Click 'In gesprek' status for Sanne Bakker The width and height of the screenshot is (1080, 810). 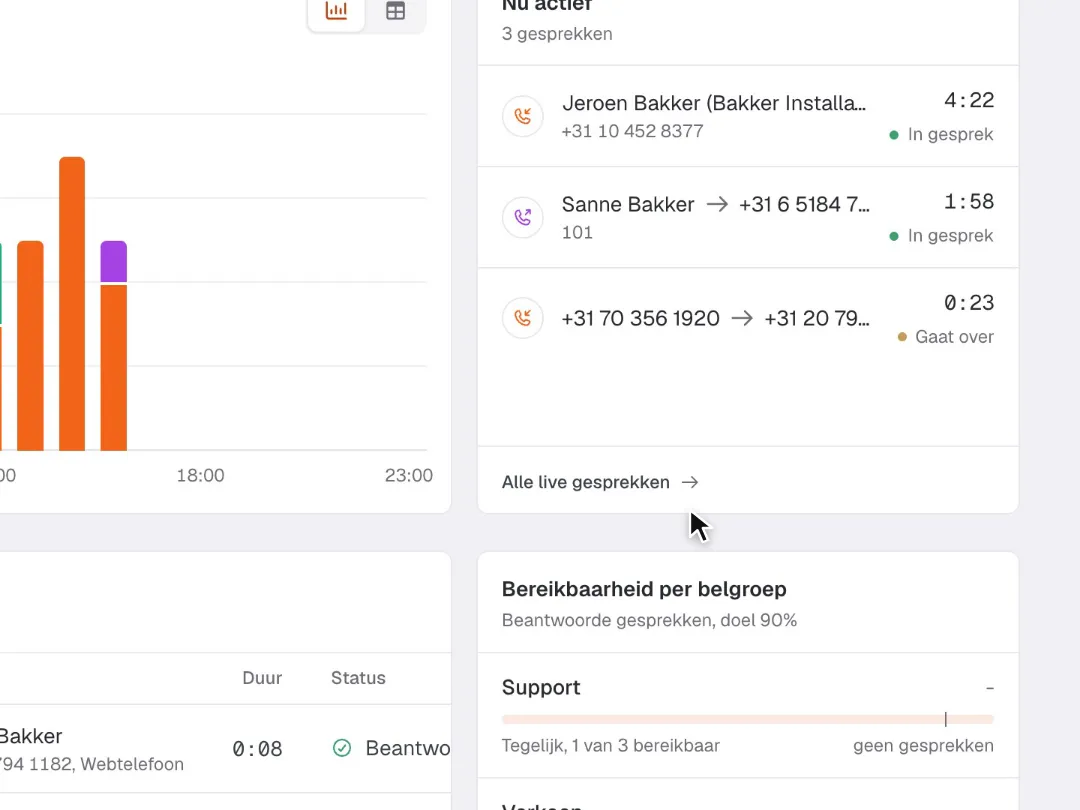942,236
